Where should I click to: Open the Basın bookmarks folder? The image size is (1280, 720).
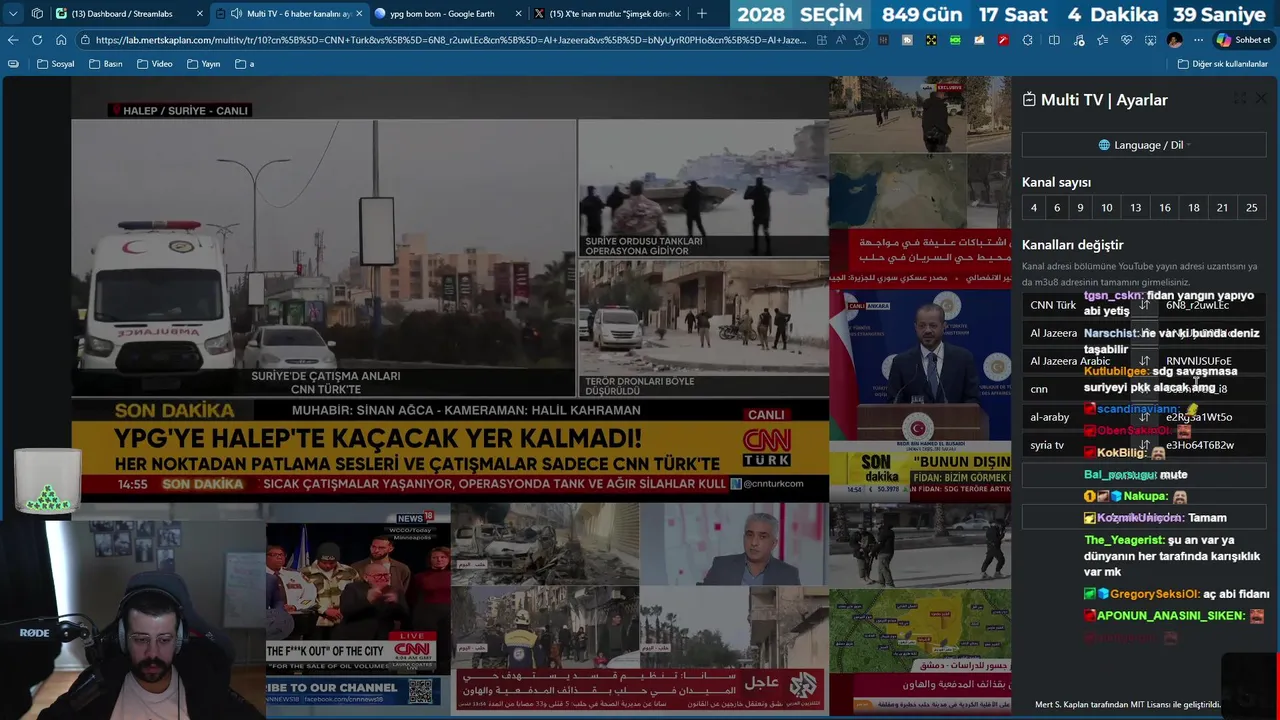(x=106, y=64)
